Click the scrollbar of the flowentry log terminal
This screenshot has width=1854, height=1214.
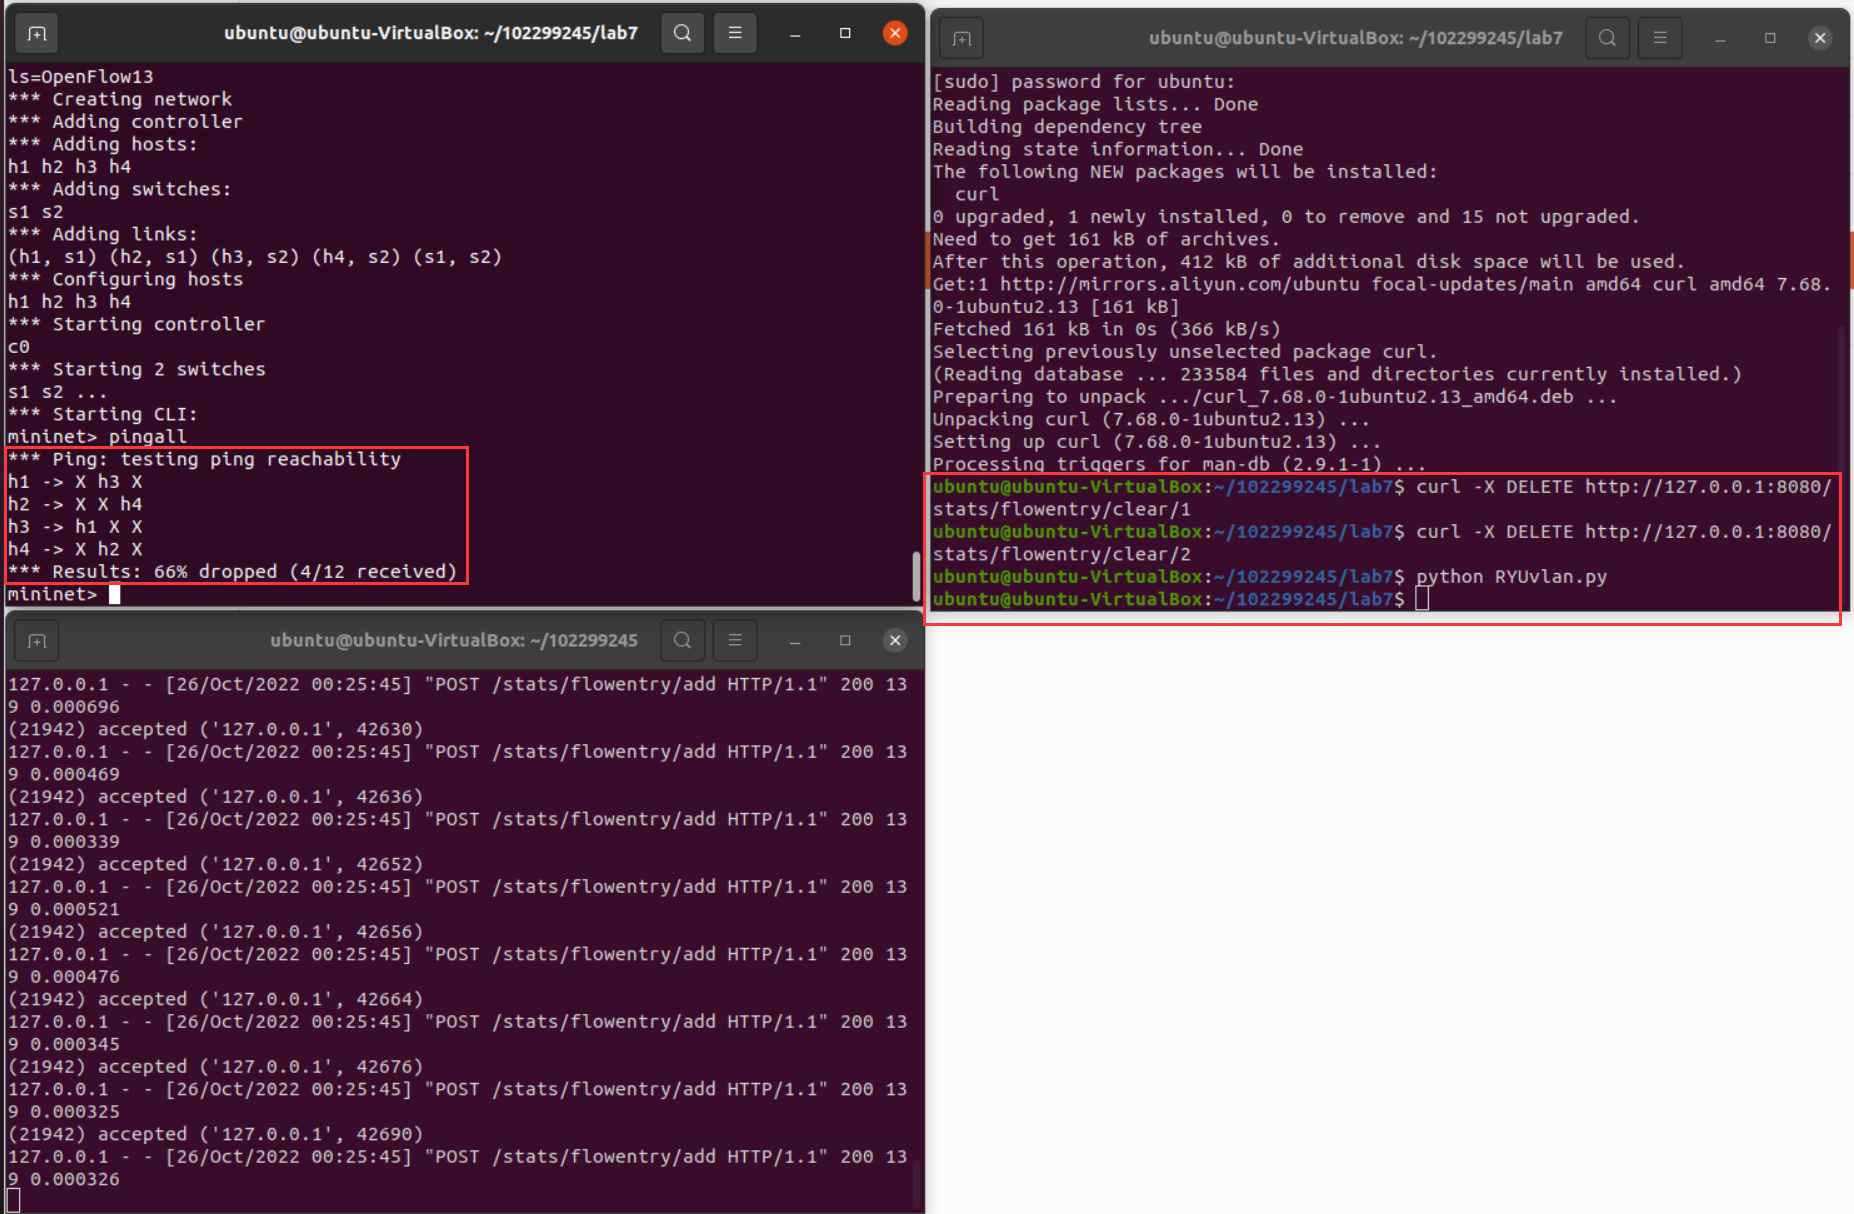pos(916,1185)
